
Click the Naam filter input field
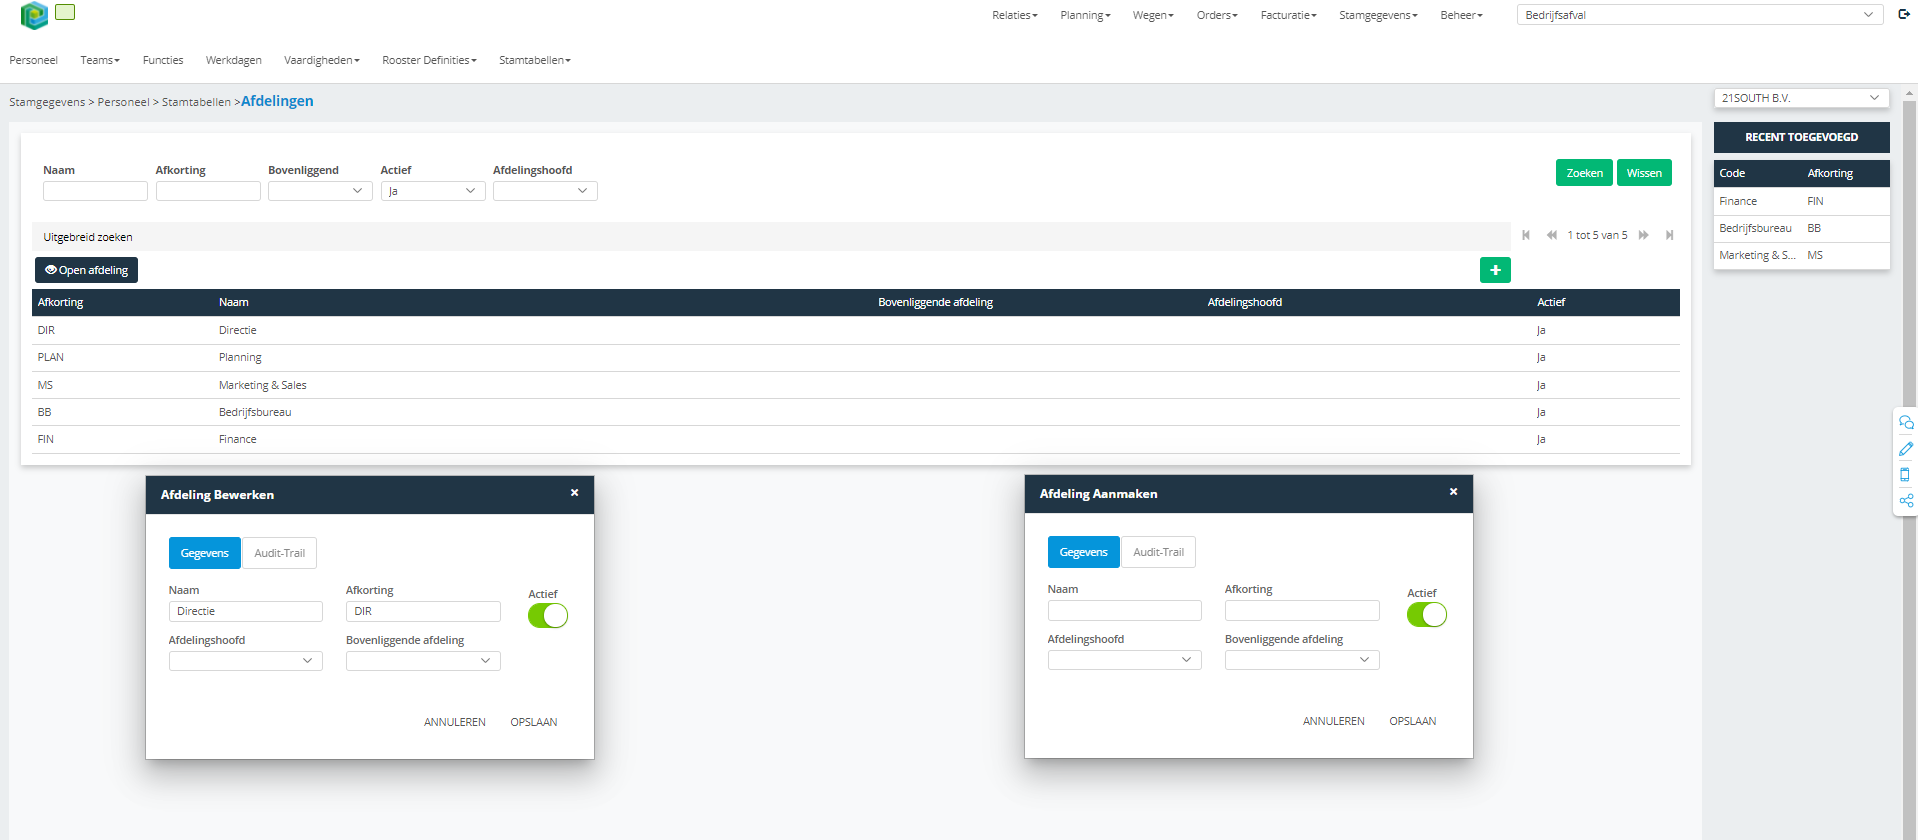pyautogui.click(x=95, y=191)
